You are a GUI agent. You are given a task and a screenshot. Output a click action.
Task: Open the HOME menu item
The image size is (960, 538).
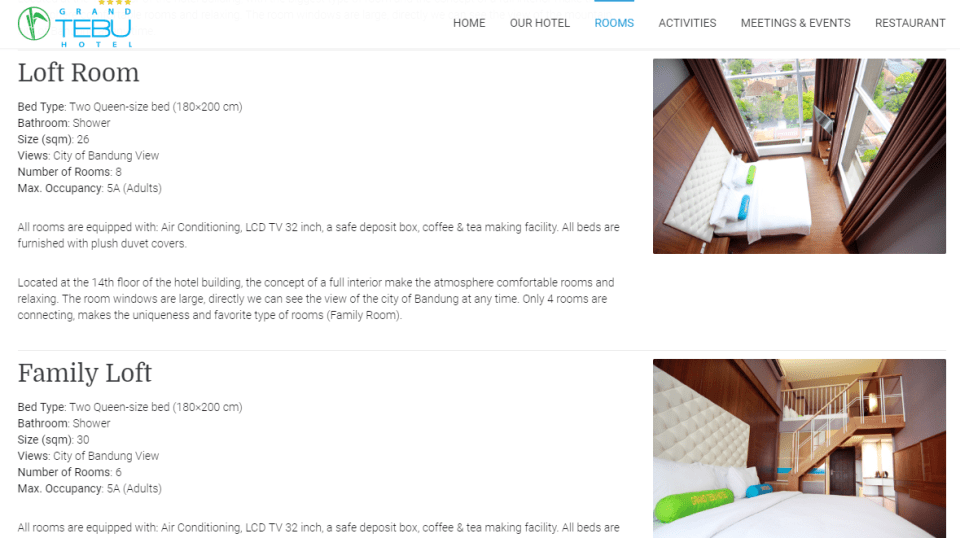coord(469,23)
